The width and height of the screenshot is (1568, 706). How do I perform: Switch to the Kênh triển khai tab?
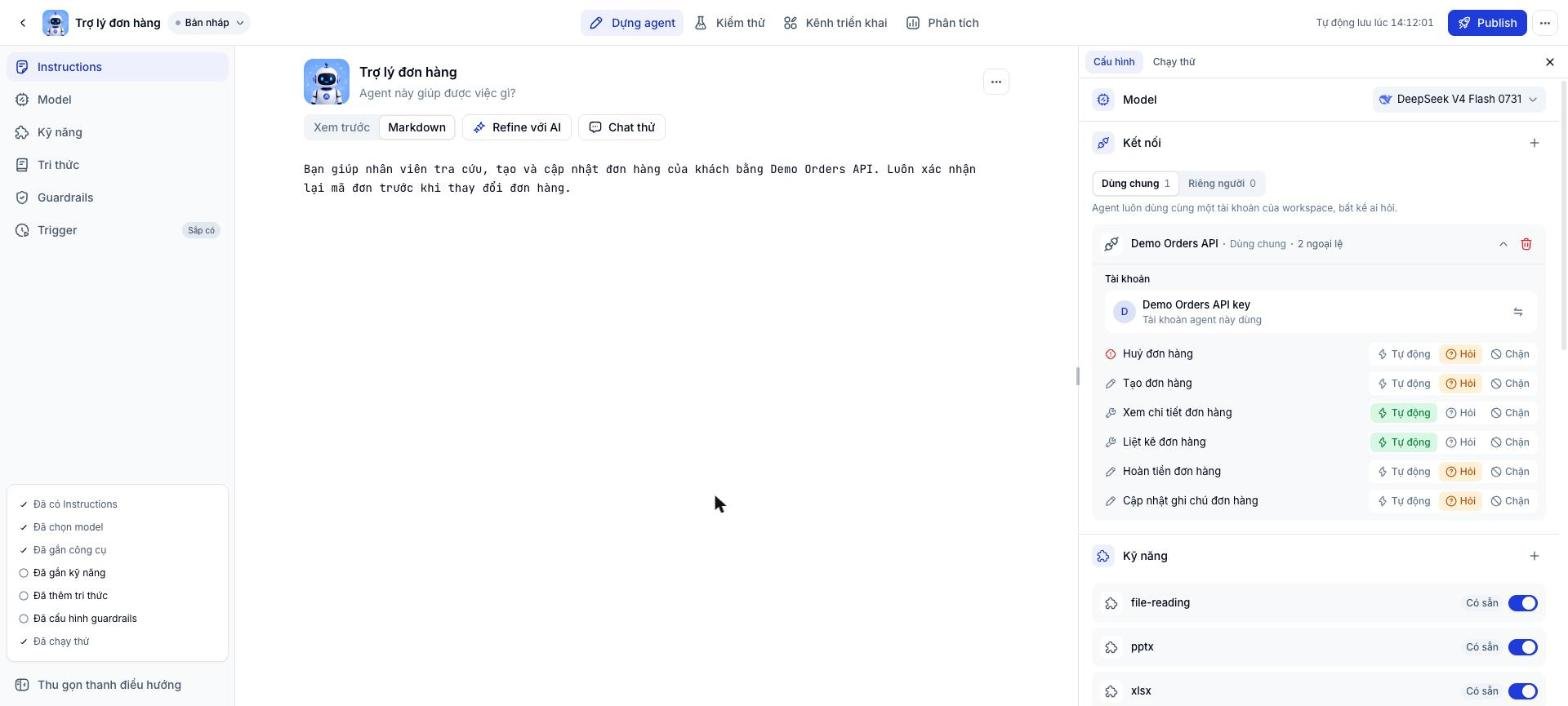point(836,23)
